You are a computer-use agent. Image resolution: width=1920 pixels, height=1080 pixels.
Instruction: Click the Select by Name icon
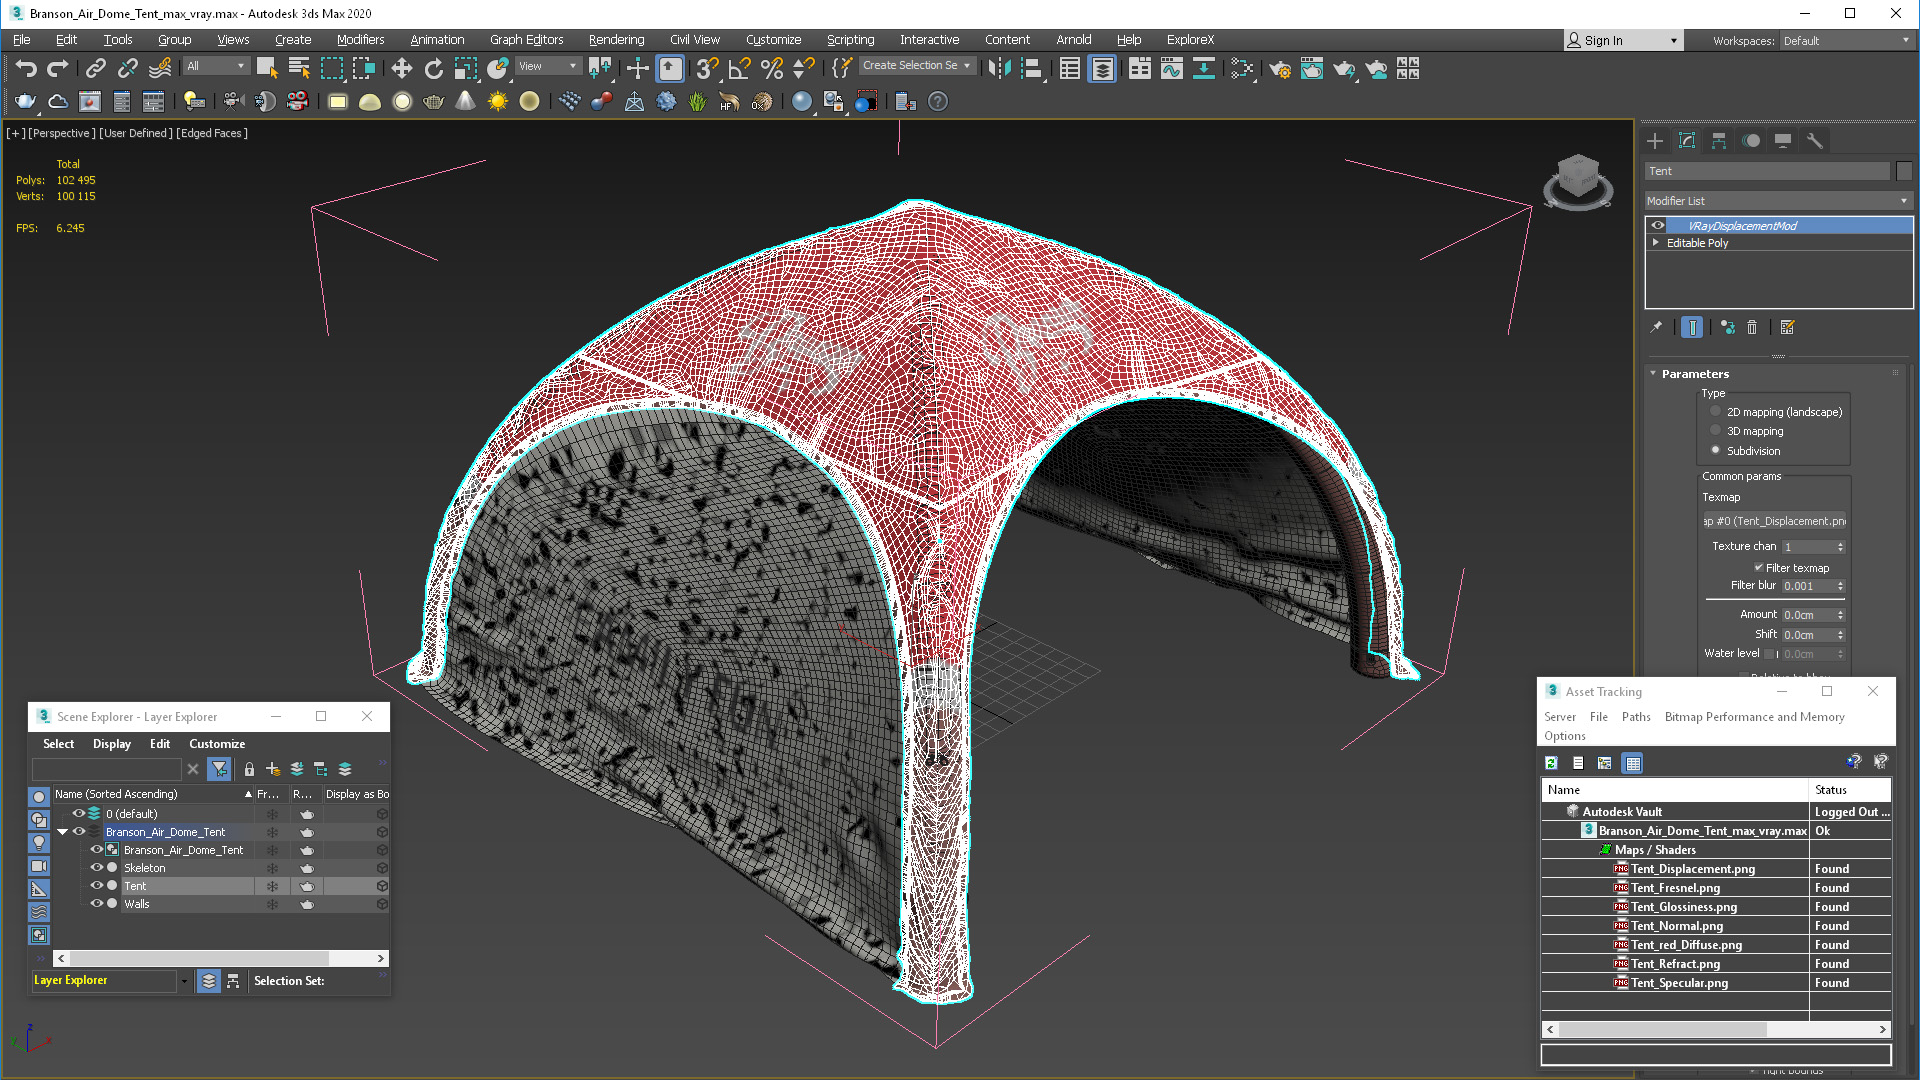pyautogui.click(x=299, y=68)
